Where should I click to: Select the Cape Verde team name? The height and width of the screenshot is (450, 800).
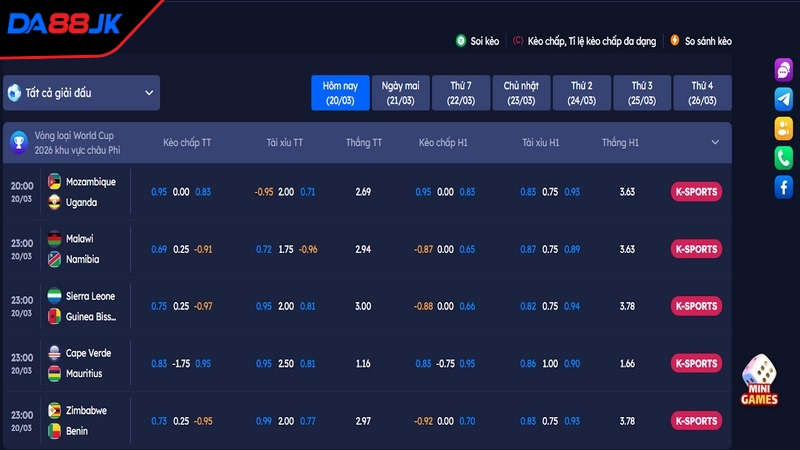click(x=90, y=353)
